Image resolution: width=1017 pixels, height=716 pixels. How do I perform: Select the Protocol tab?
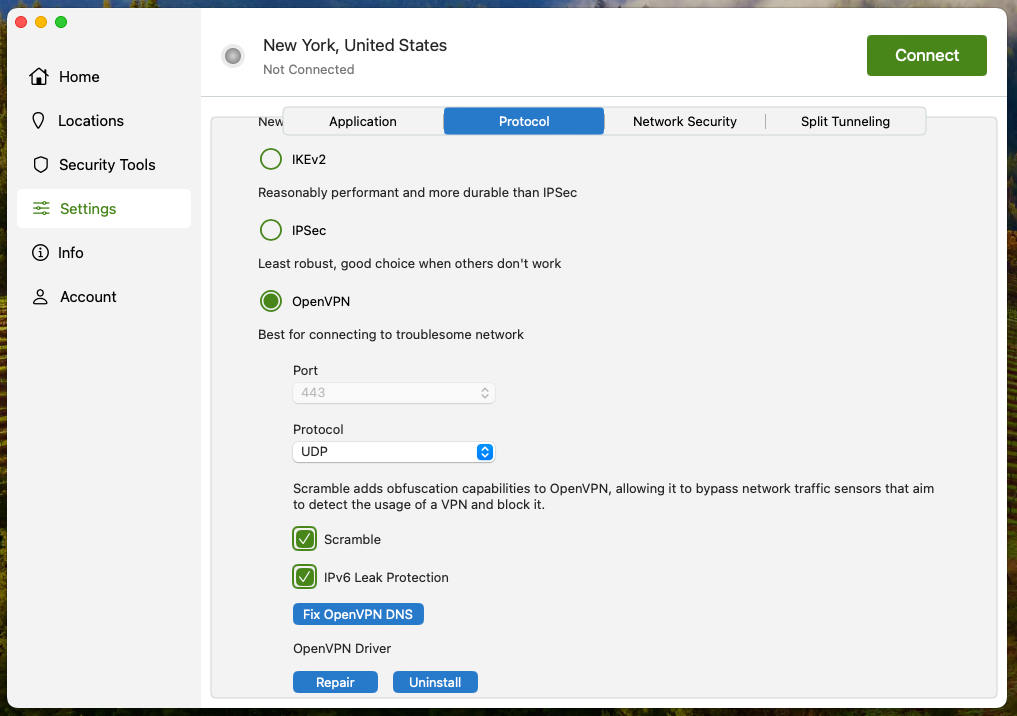[524, 121]
